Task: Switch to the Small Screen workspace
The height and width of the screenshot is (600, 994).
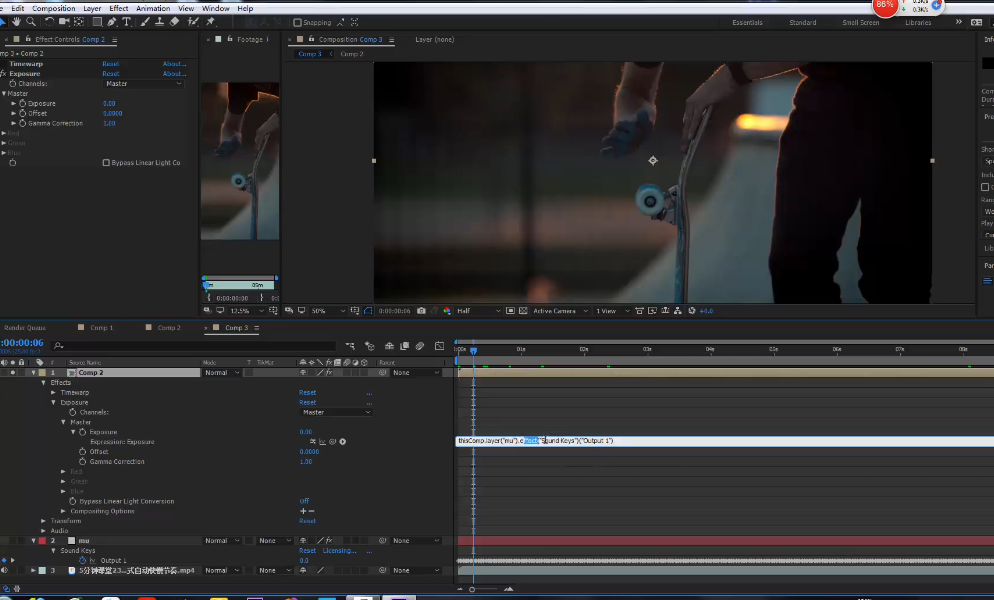Action: point(860,22)
